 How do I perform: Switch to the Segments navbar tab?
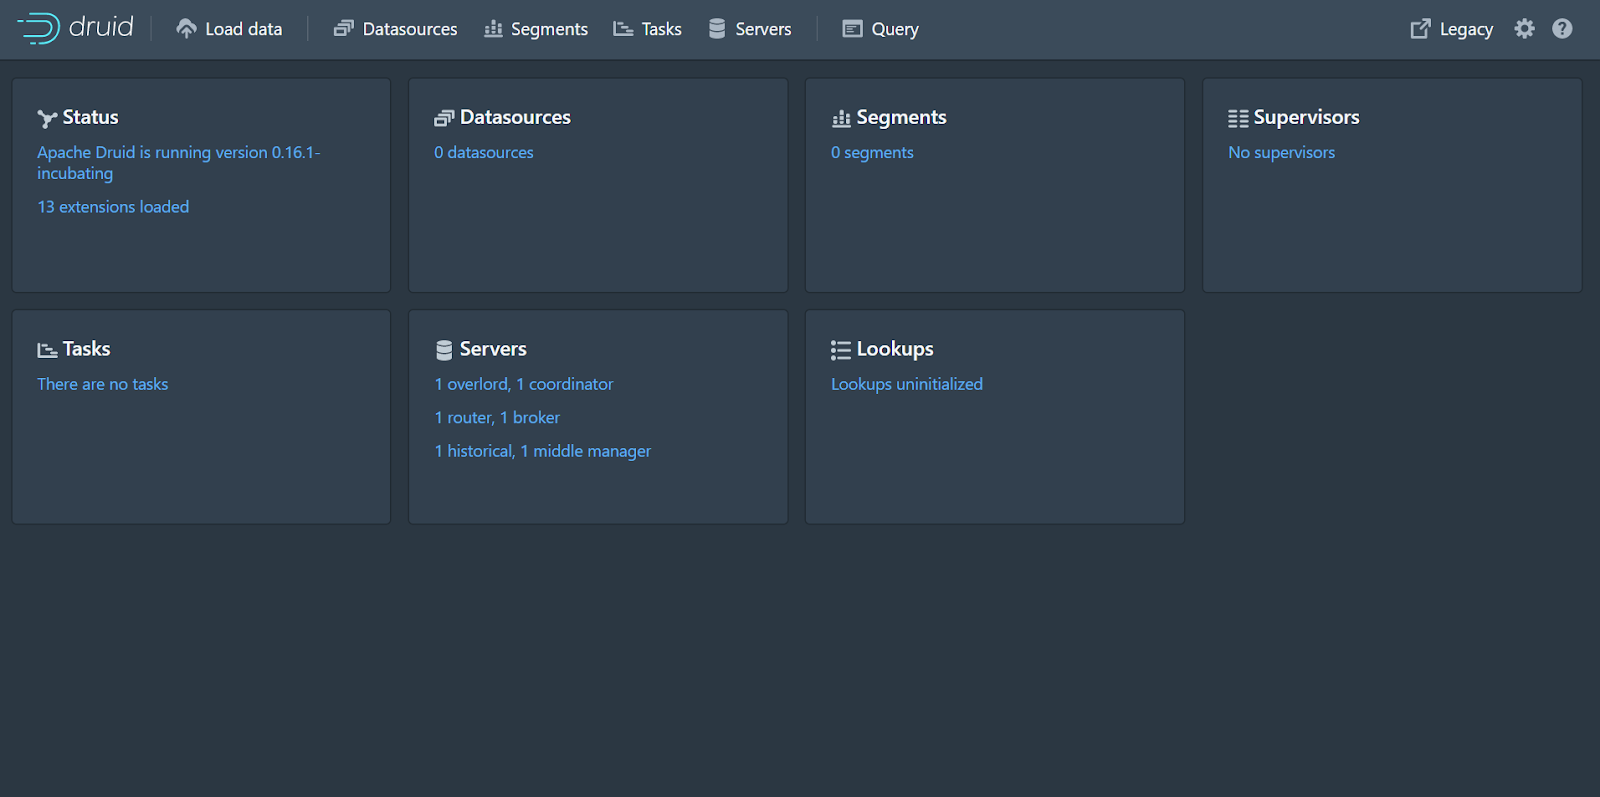pyautogui.click(x=536, y=29)
